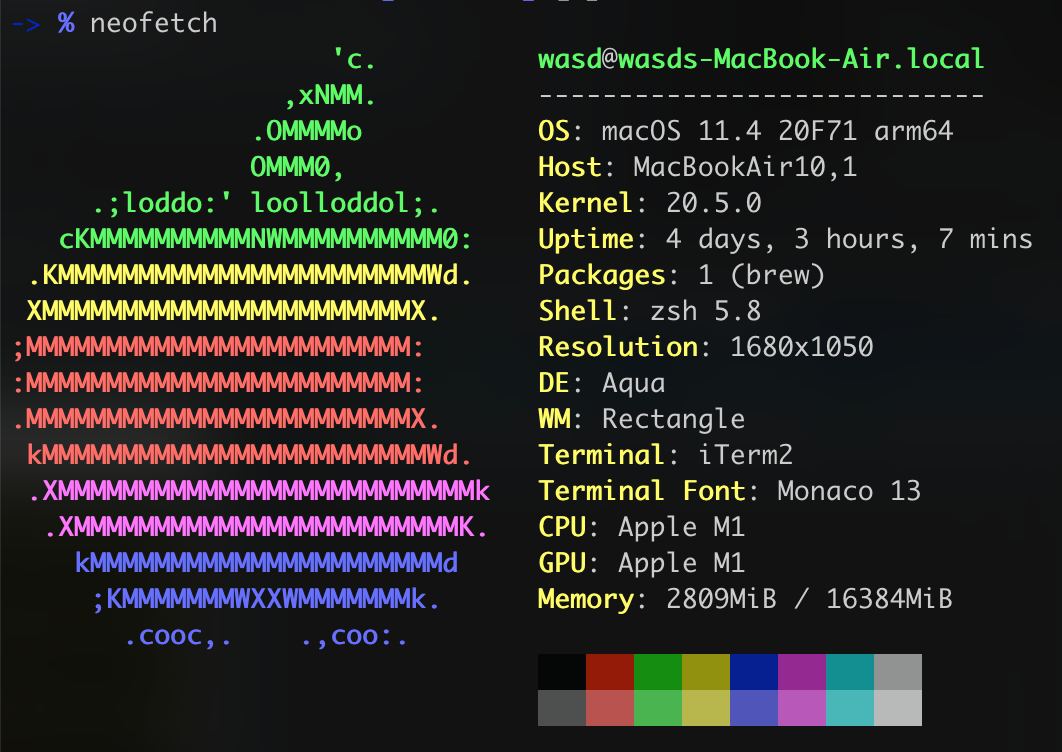Click the DE value Aqua
The height and width of the screenshot is (752, 1062).
point(633,383)
